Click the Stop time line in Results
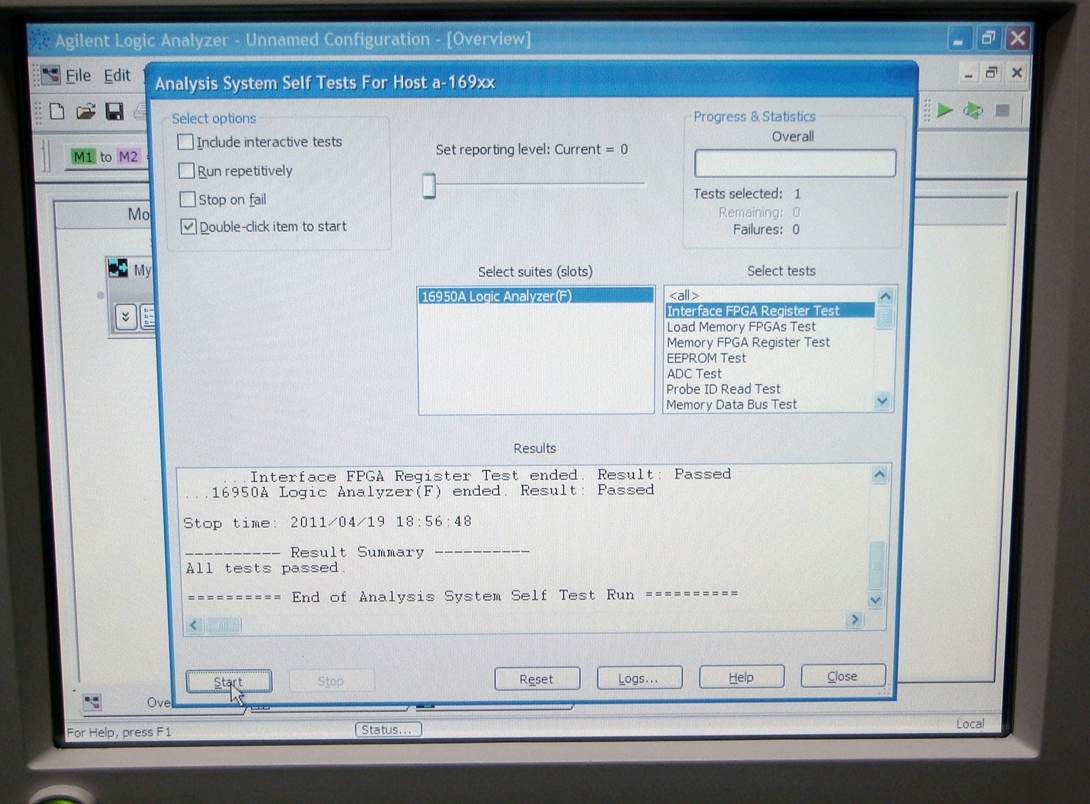Image resolution: width=1090 pixels, height=804 pixels. [x=327, y=522]
